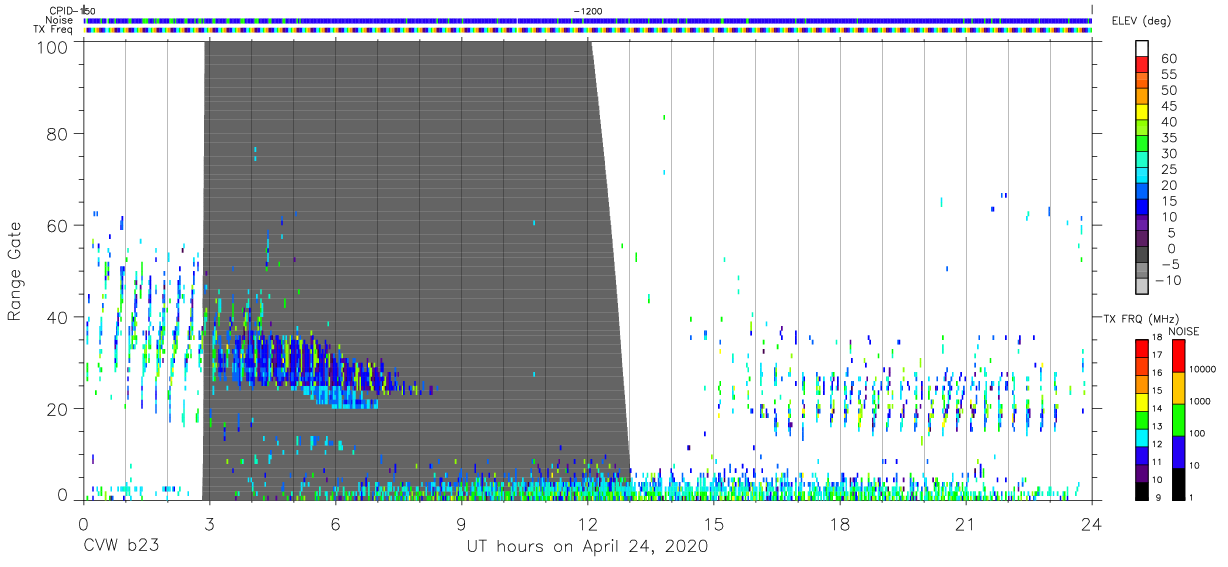Select blue ELEV segment between 15 and 20
This screenshot has width=1228, height=567.
pos(1142,193)
